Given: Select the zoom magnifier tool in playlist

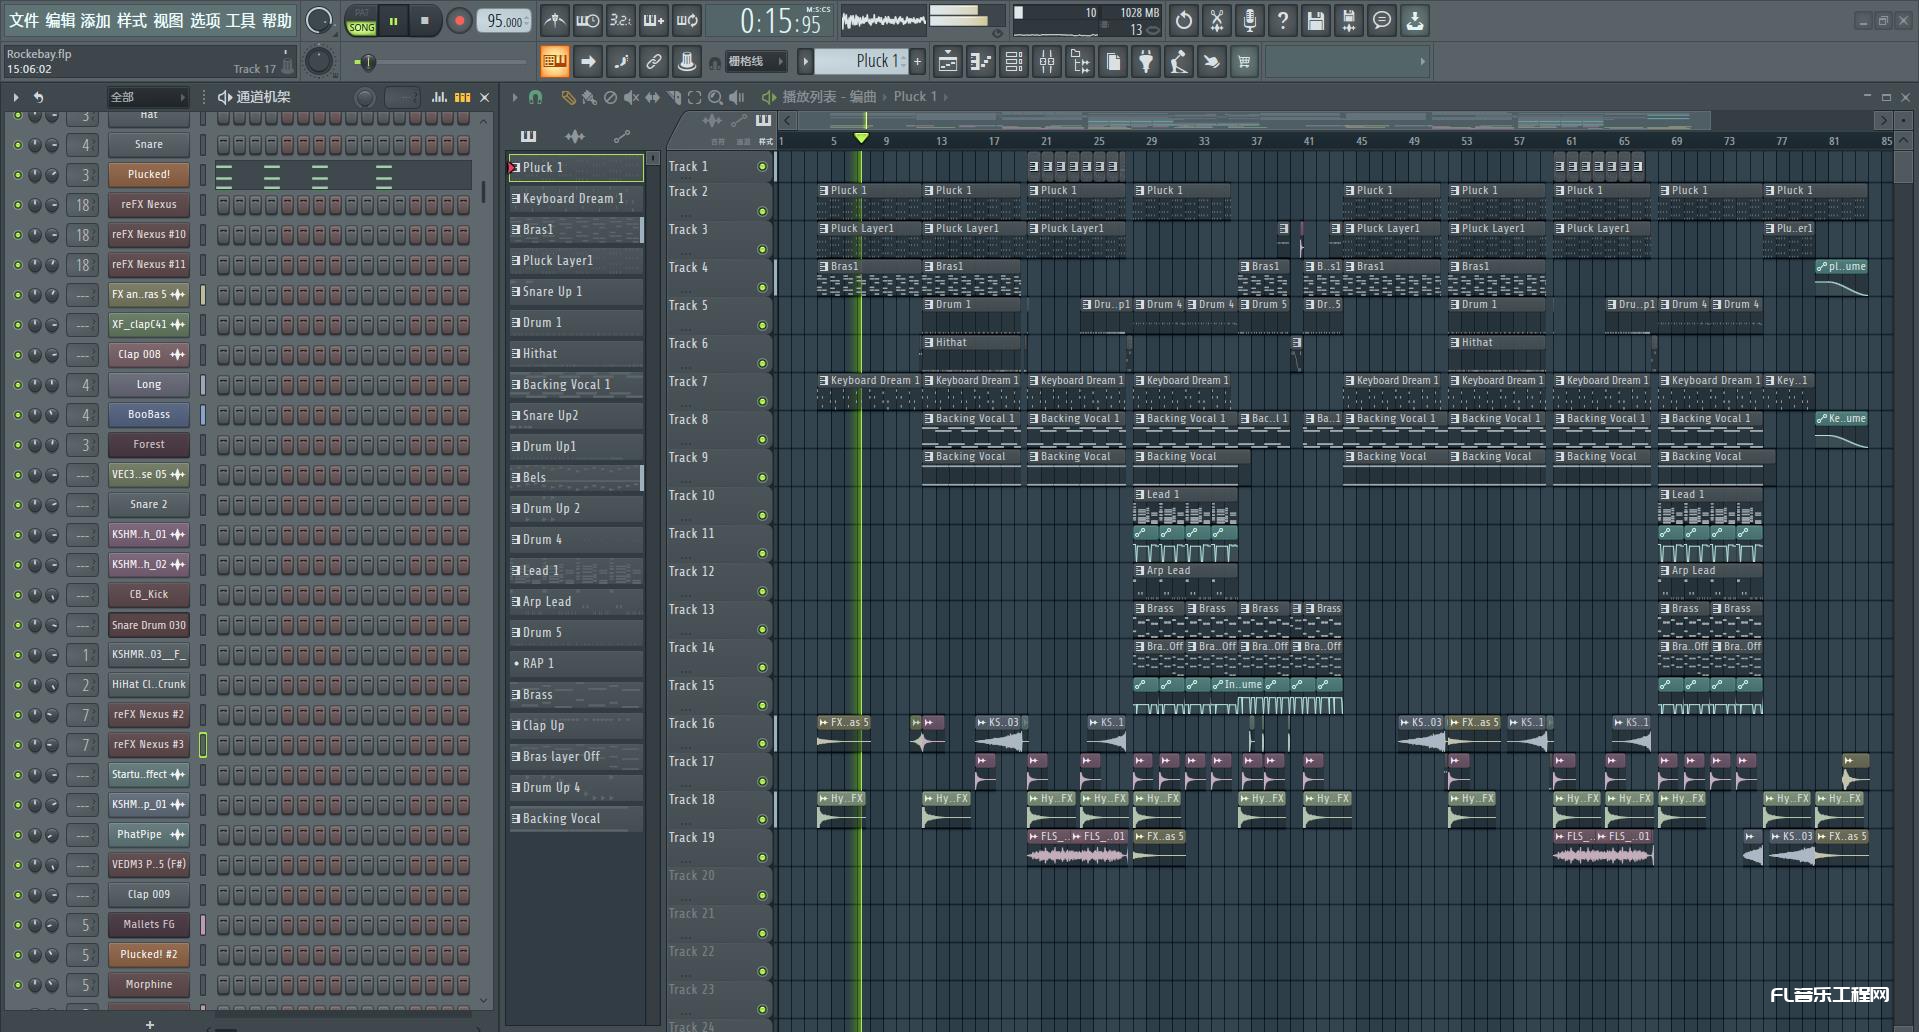Looking at the screenshot, I should (715, 97).
